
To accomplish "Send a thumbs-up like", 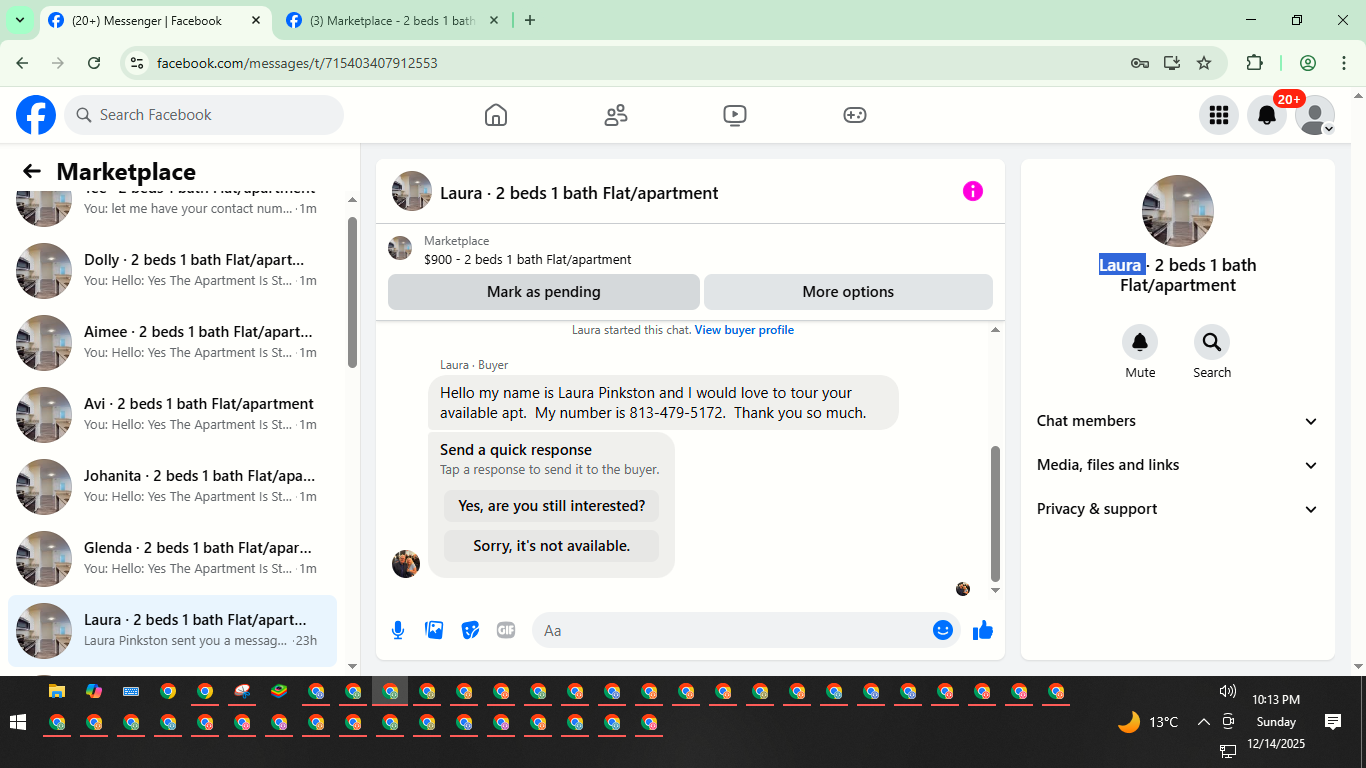I will point(983,630).
